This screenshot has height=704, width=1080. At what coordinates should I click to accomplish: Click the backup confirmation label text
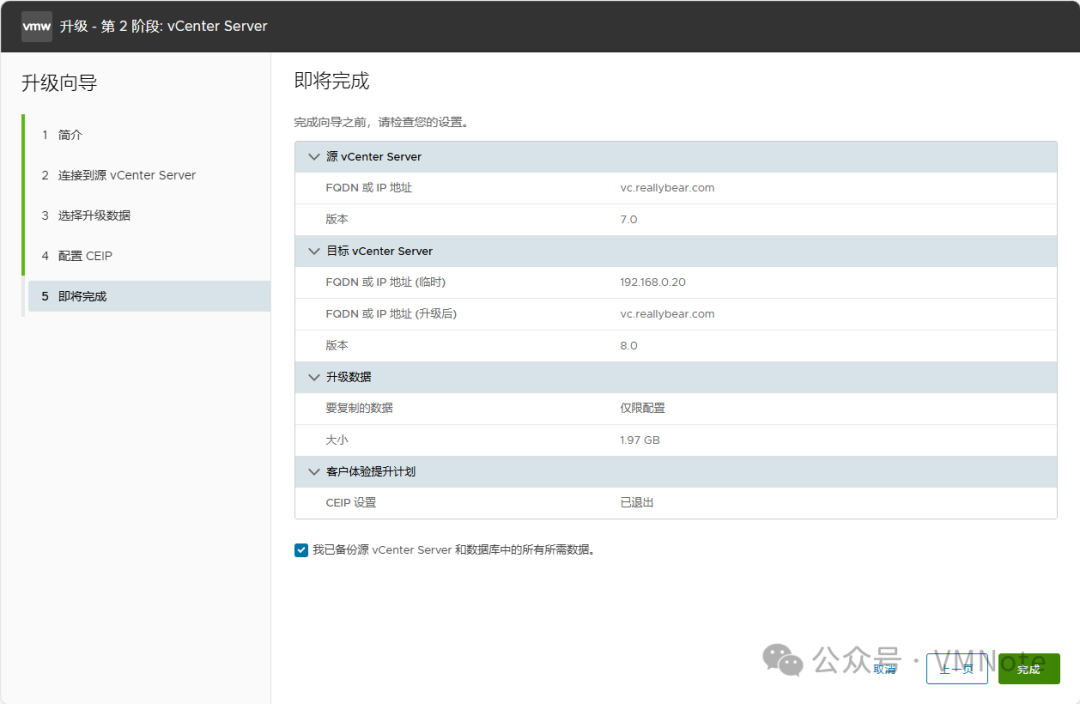click(x=453, y=550)
